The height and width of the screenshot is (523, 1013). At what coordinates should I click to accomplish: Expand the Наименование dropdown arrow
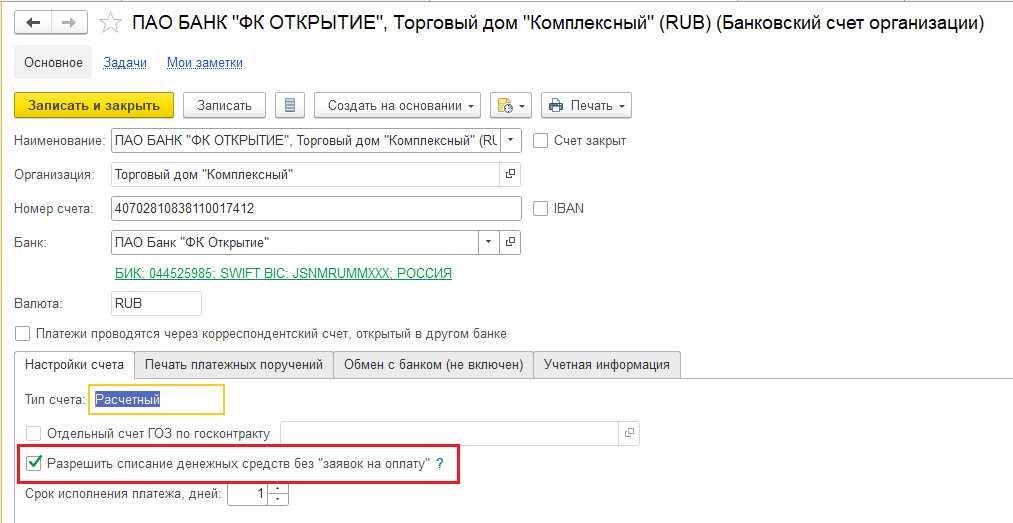click(x=510, y=140)
